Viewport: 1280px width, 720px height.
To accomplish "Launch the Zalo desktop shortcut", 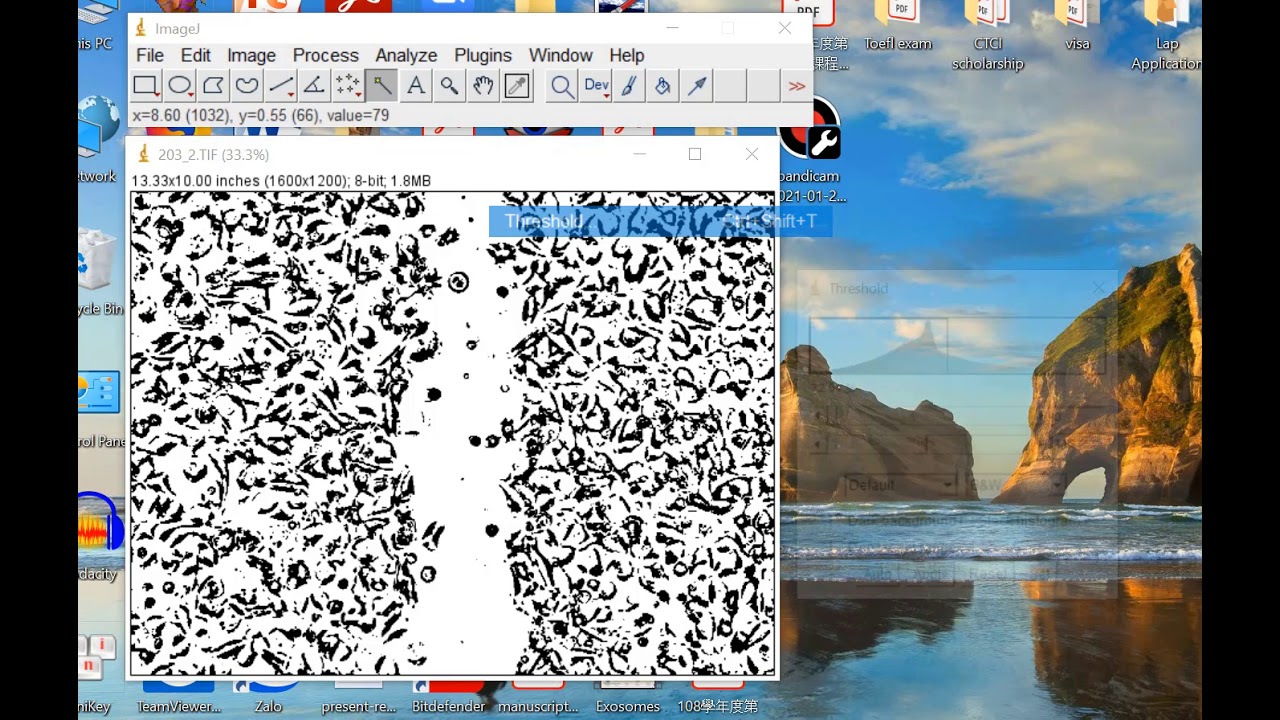I will (x=268, y=697).
